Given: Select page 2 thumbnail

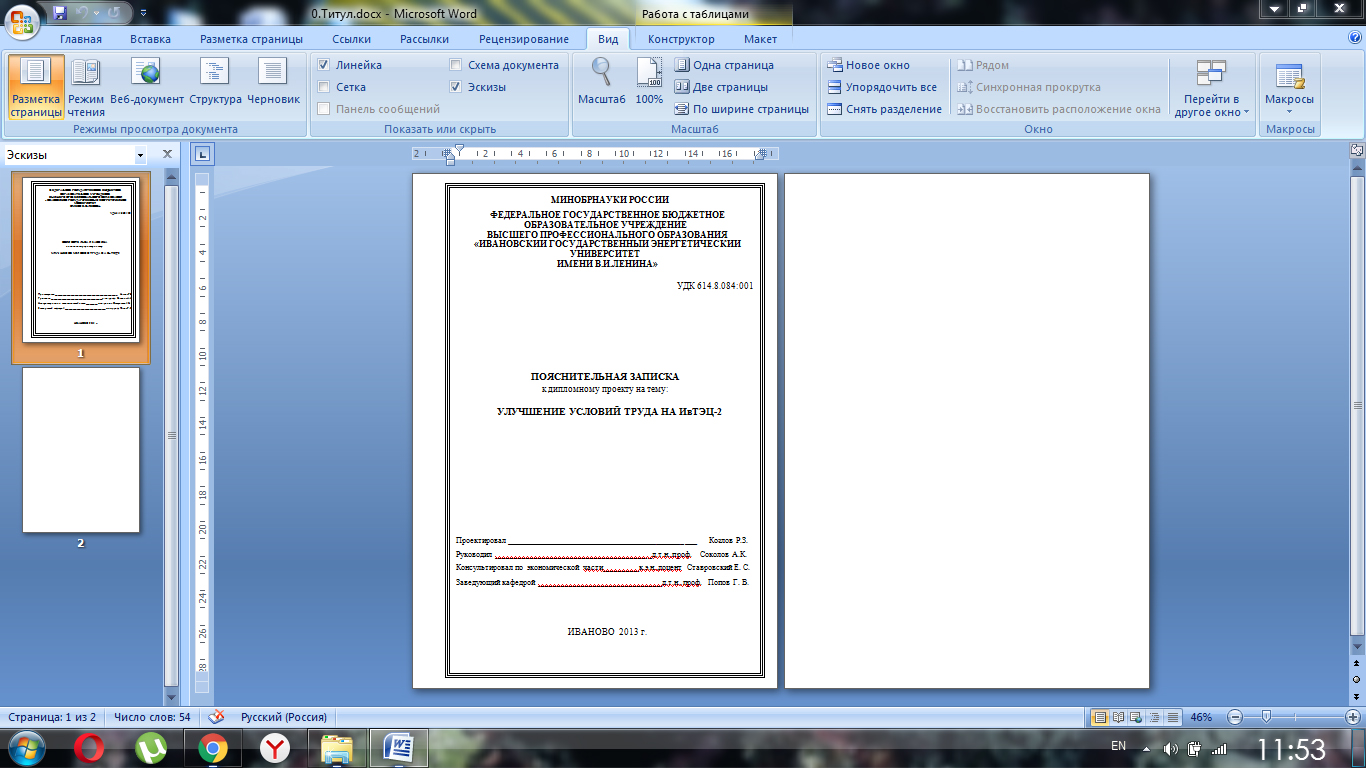Looking at the screenshot, I should tap(81, 450).
